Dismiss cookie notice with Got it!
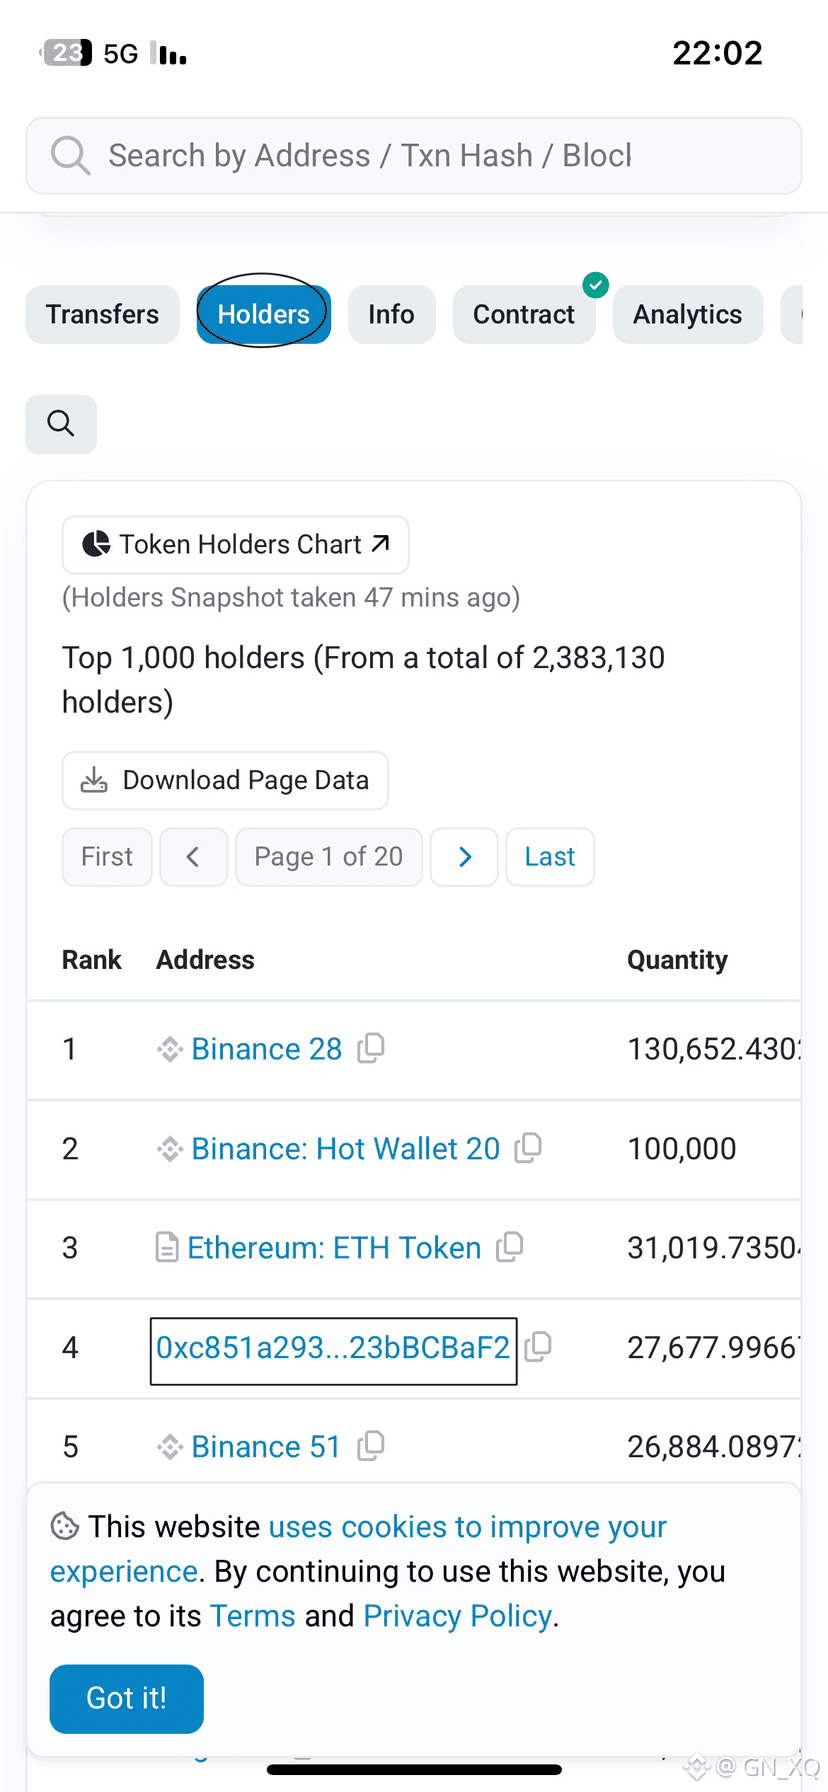This screenshot has width=828, height=1792. [x=126, y=1698]
